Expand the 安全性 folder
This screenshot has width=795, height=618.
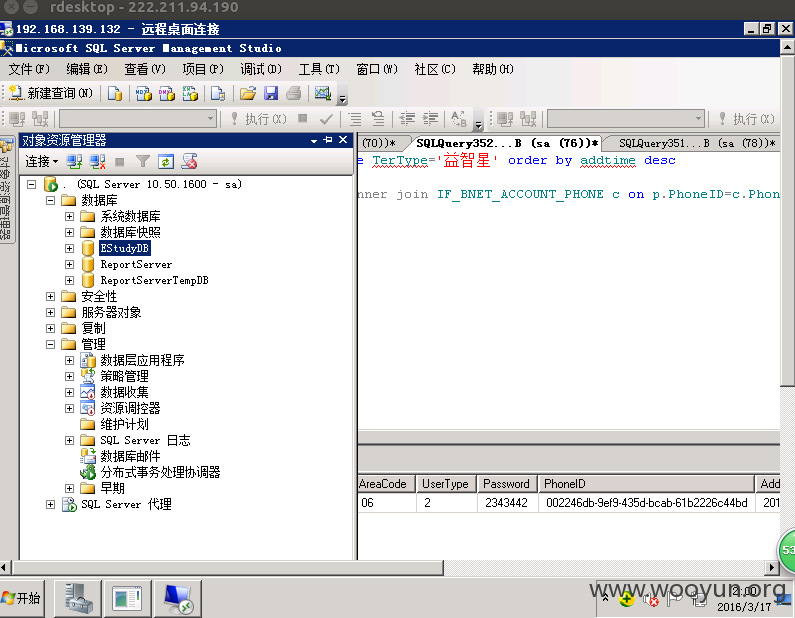[x=50, y=297]
